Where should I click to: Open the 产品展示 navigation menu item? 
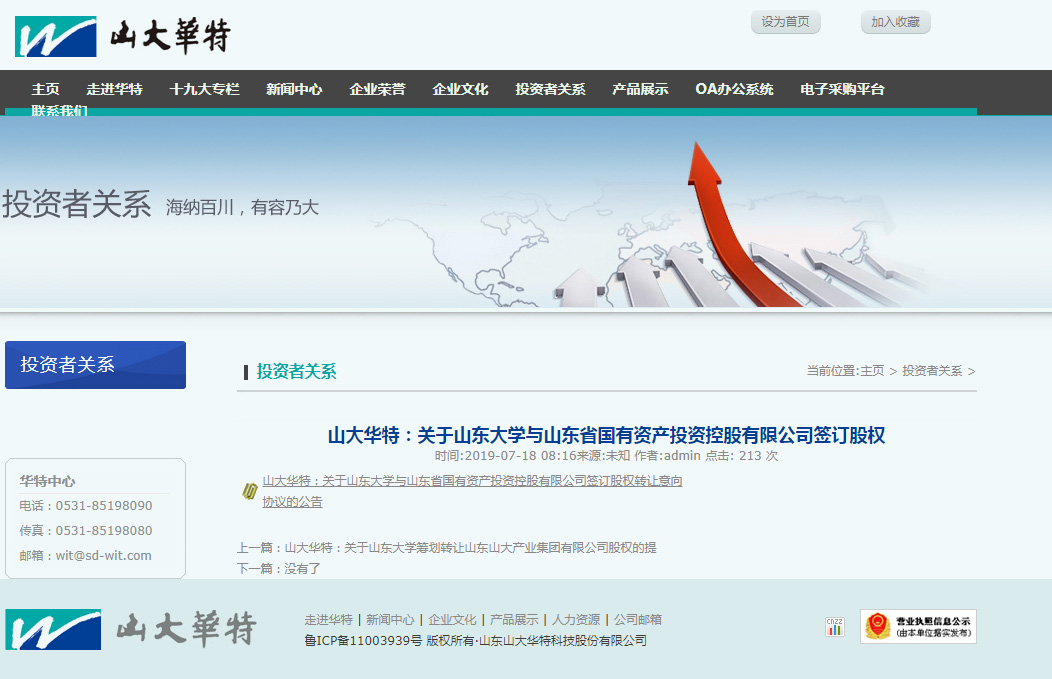click(x=641, y=89)
